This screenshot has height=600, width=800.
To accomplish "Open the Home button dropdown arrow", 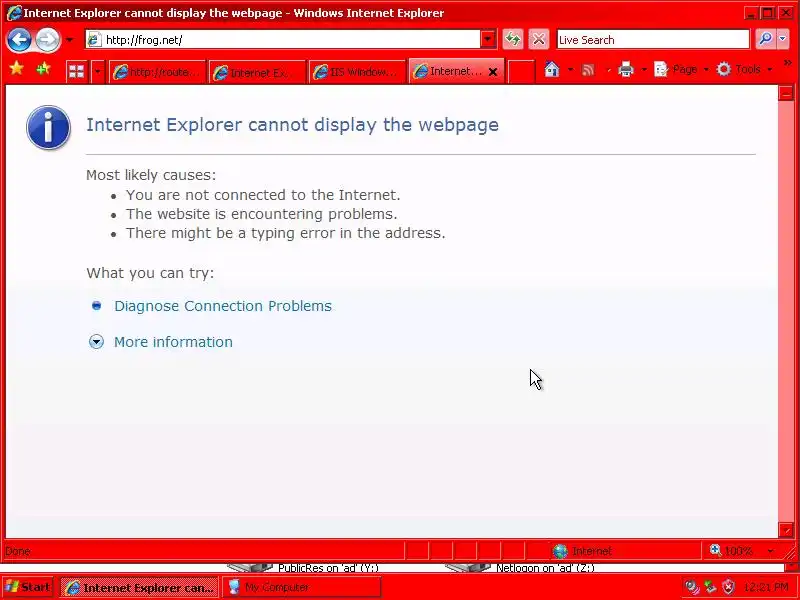I will pyautogui.click(x=570, y=69).
